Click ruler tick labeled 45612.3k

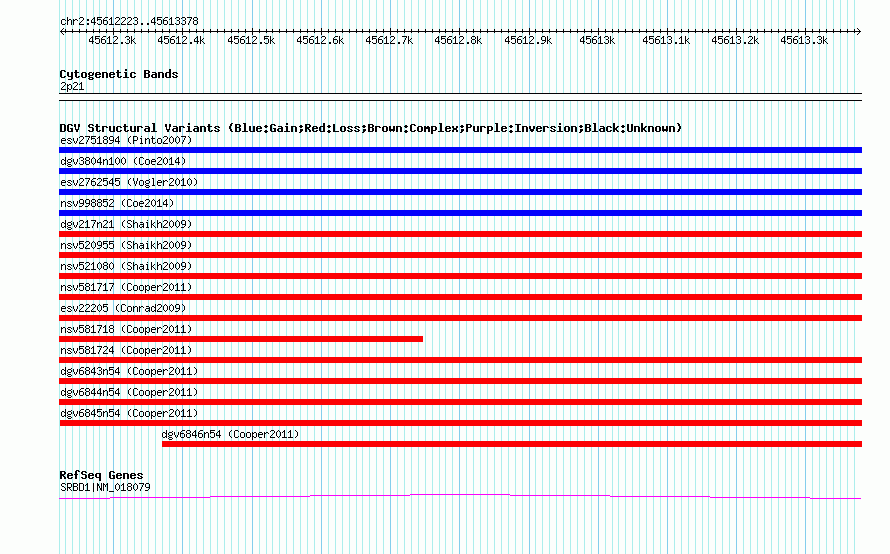(112, 40)
